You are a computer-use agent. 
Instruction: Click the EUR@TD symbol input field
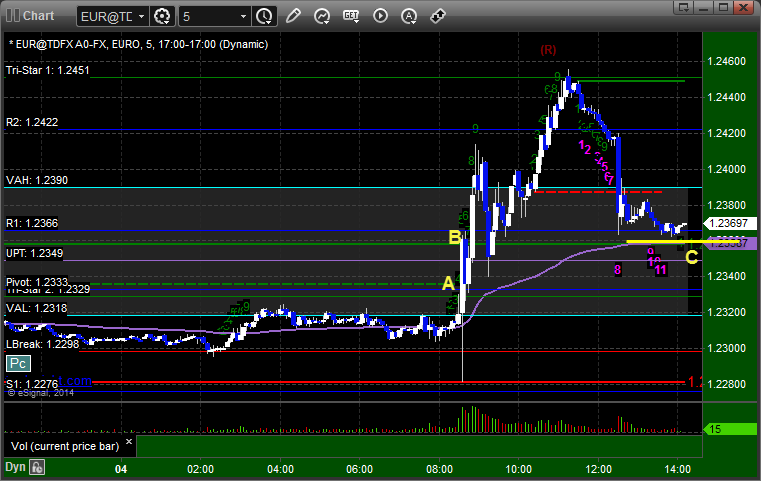(x=107, y=17)
